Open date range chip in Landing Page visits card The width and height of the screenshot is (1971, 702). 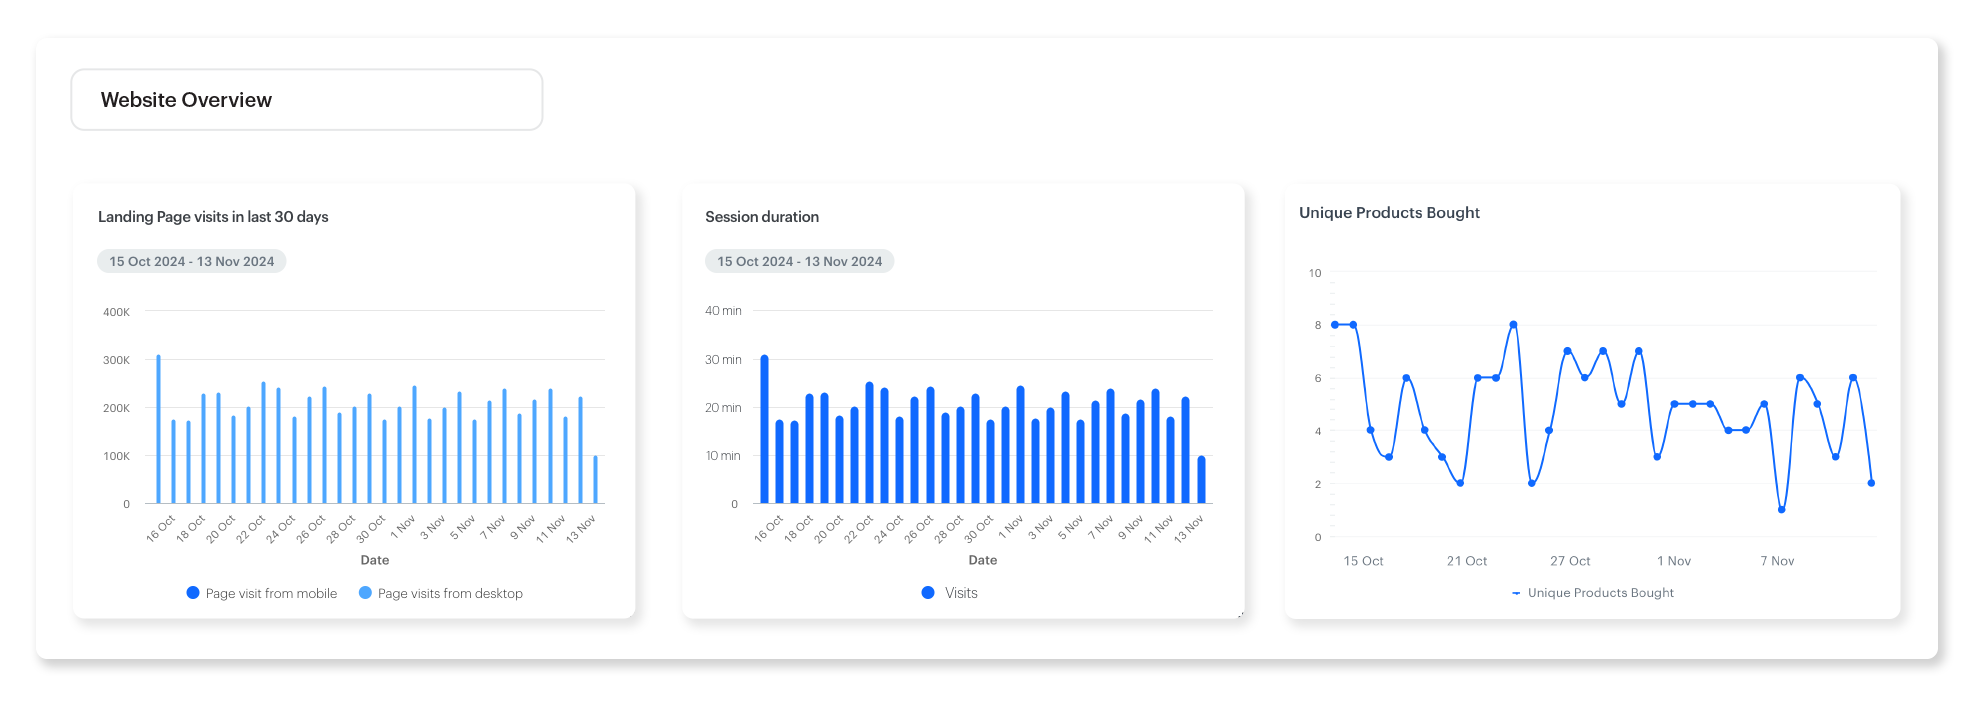click(x=191, y=261)
